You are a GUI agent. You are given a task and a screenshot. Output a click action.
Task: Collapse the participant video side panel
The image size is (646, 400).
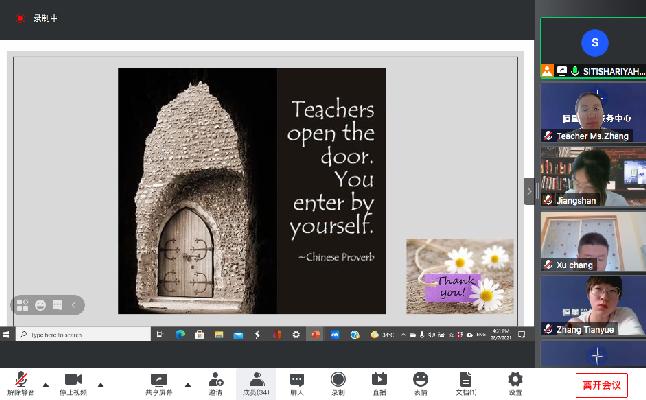pyautogui.click(x=530, y=190)
